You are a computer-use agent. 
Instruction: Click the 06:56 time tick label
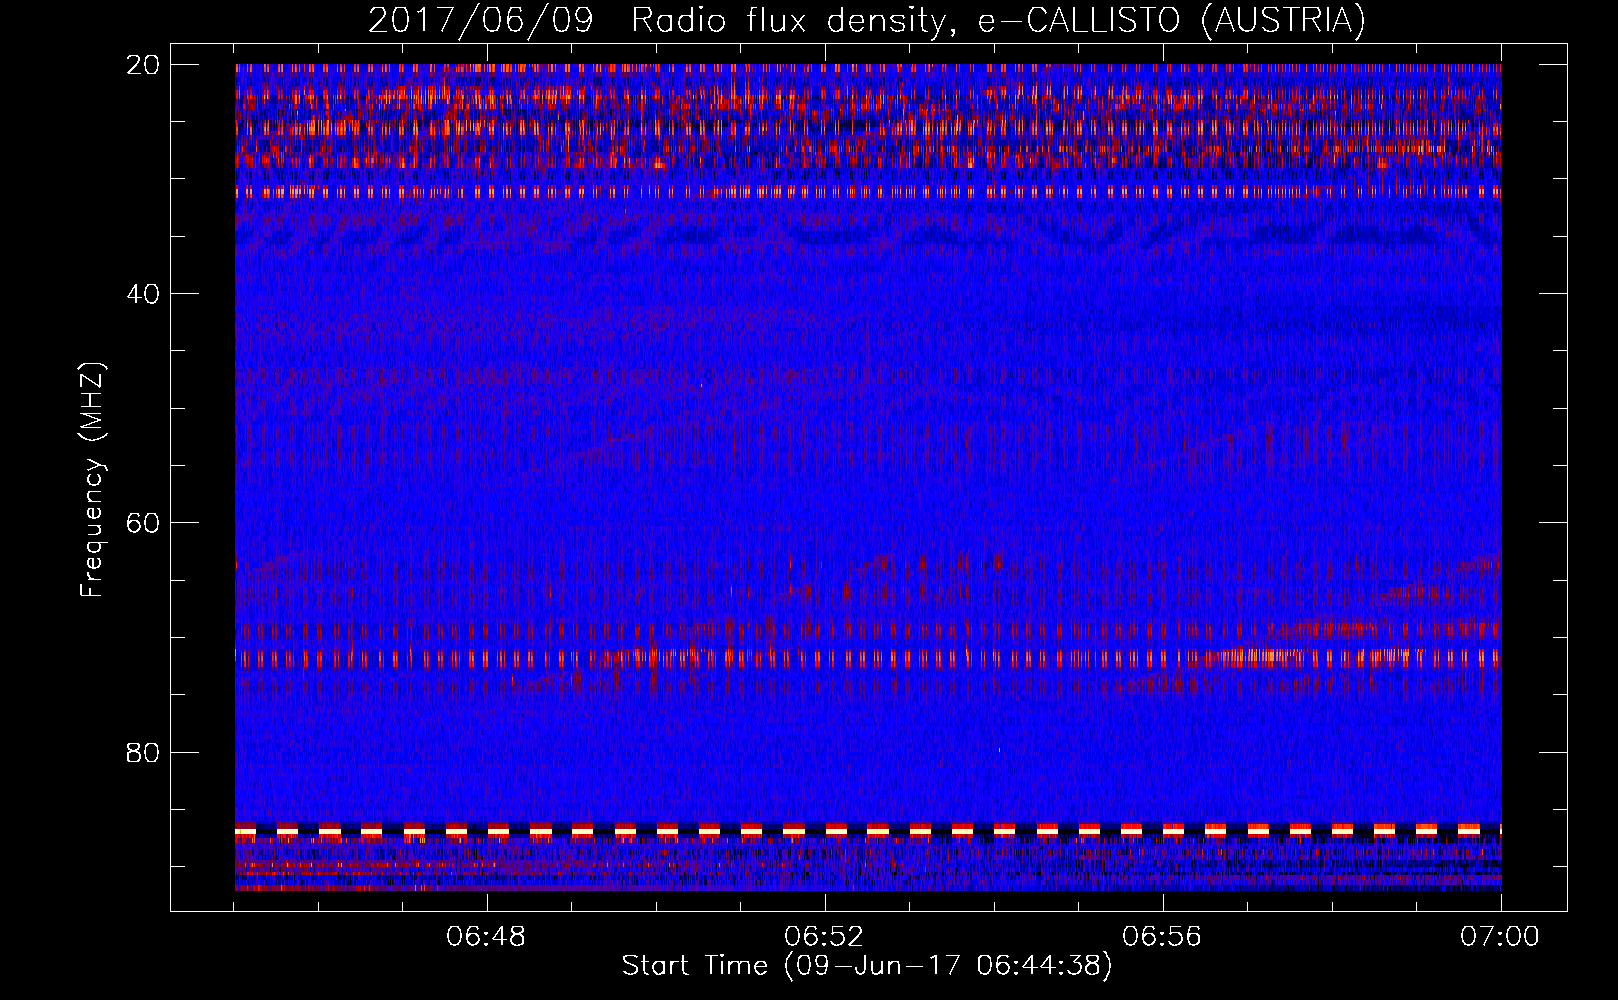(x=1162, y=937)
